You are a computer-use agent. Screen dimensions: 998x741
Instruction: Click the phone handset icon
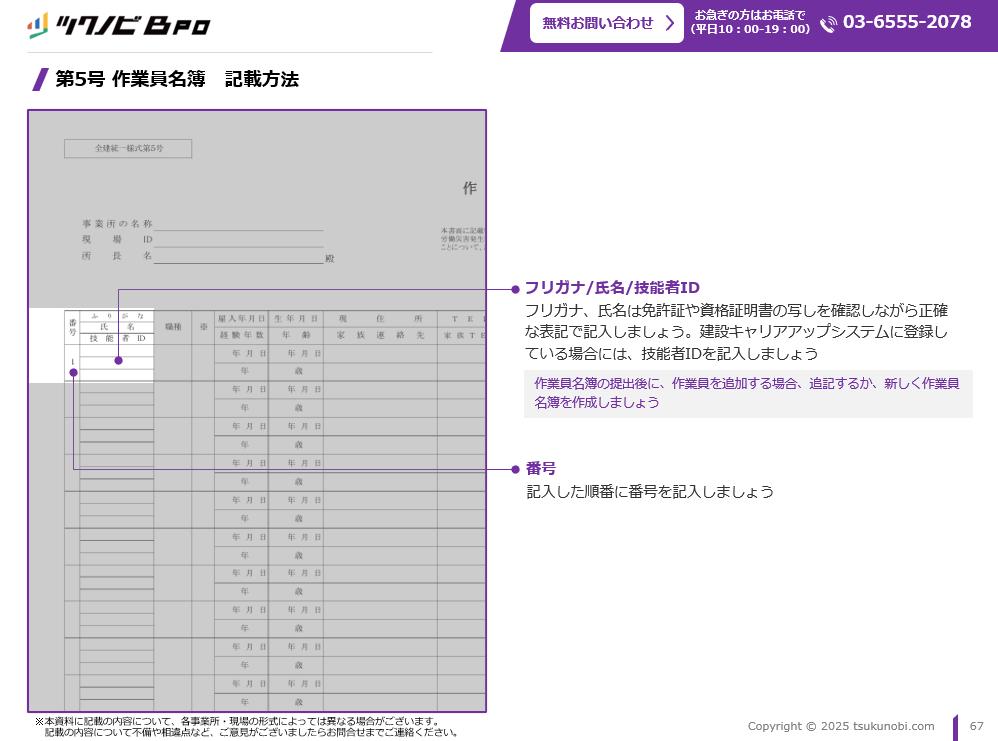pyautogui.click(x=828, y=24)
